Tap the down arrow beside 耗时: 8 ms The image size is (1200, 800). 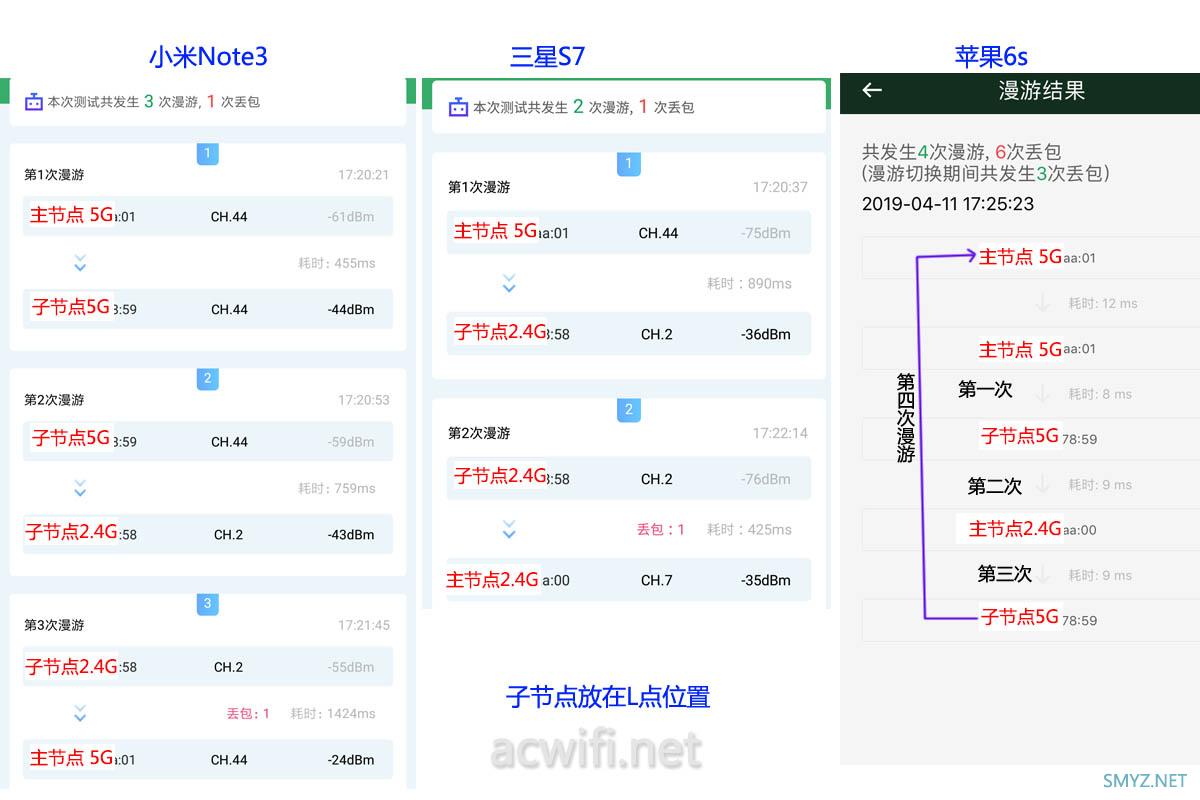point(1042,394)
